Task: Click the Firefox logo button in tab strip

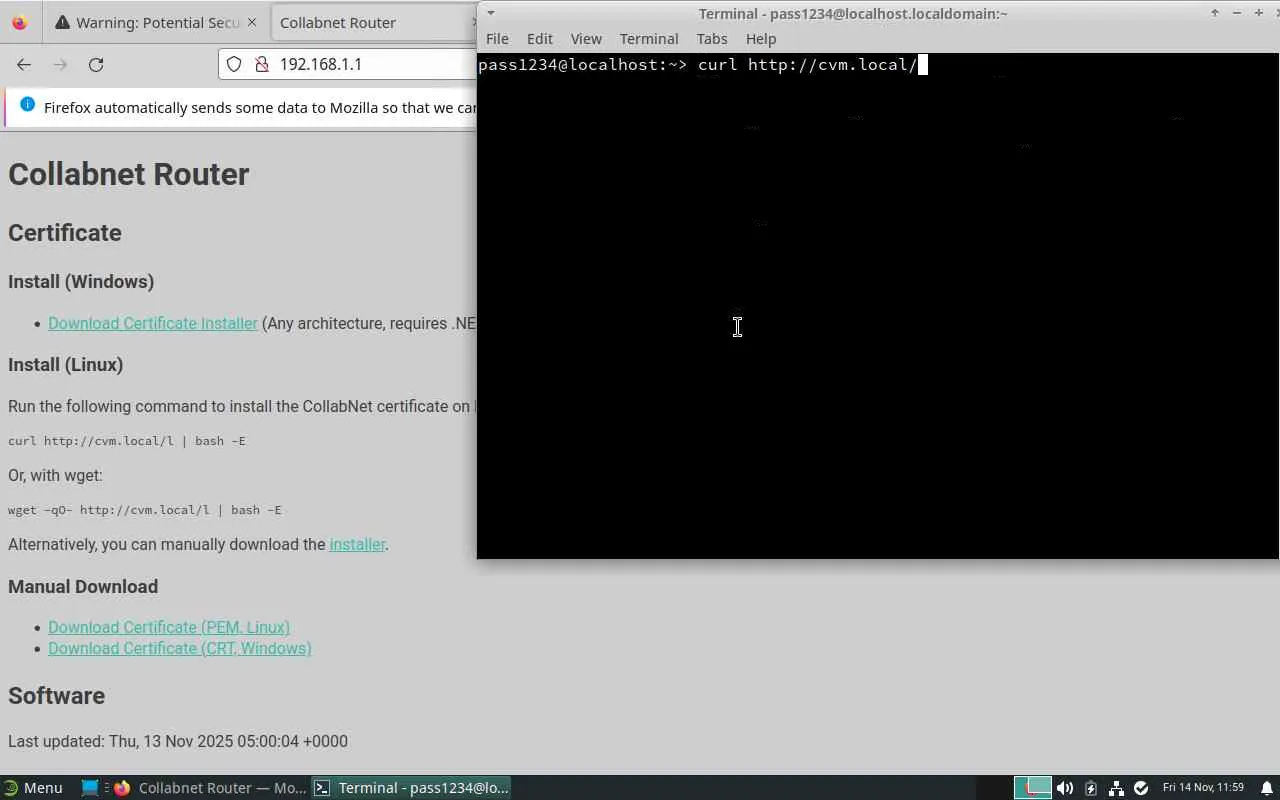Action: [x=19, y=22]
